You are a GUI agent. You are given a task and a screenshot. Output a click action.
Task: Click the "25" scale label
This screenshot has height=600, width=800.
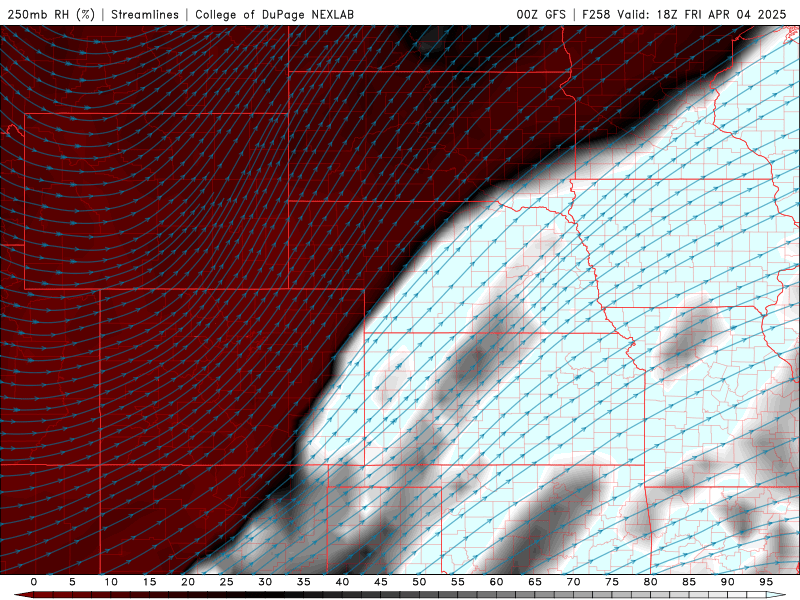(227, 582)
